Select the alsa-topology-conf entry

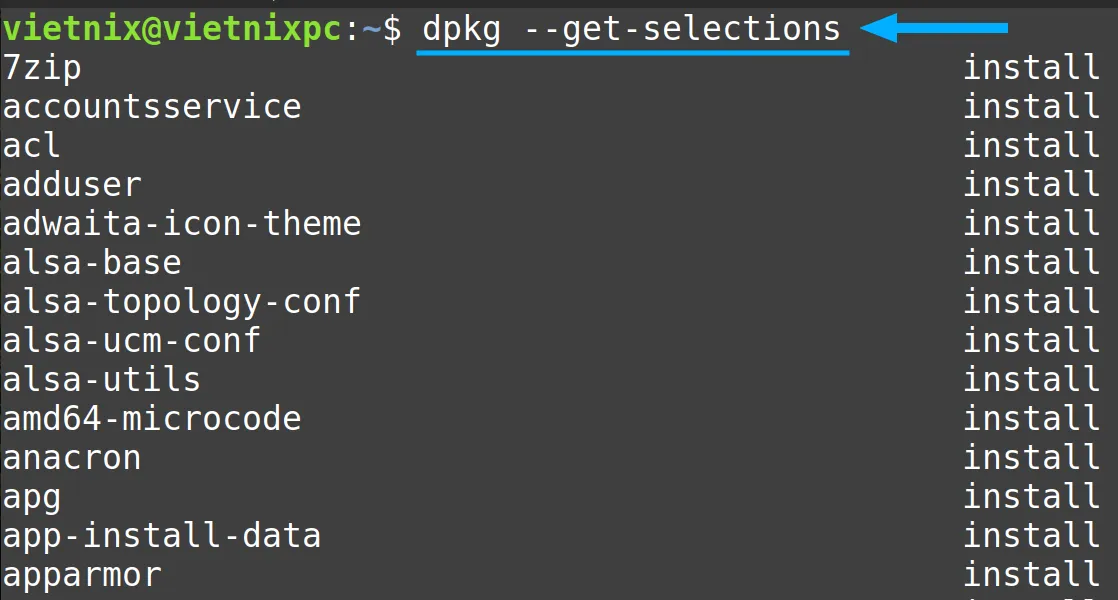(182, 303)
